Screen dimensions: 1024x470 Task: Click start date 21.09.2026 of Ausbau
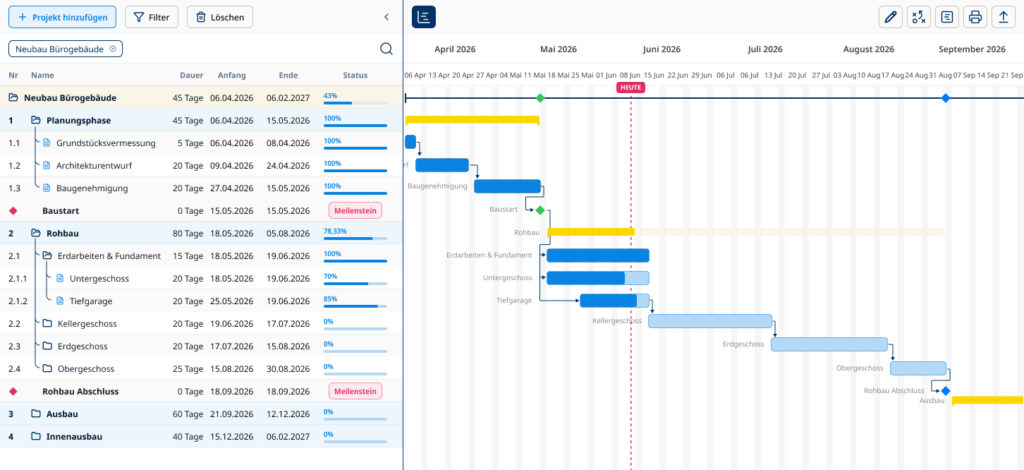click(232, 414)
